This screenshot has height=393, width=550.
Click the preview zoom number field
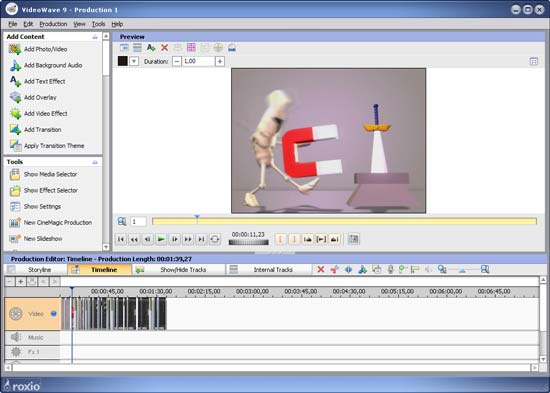coord(138,222)
